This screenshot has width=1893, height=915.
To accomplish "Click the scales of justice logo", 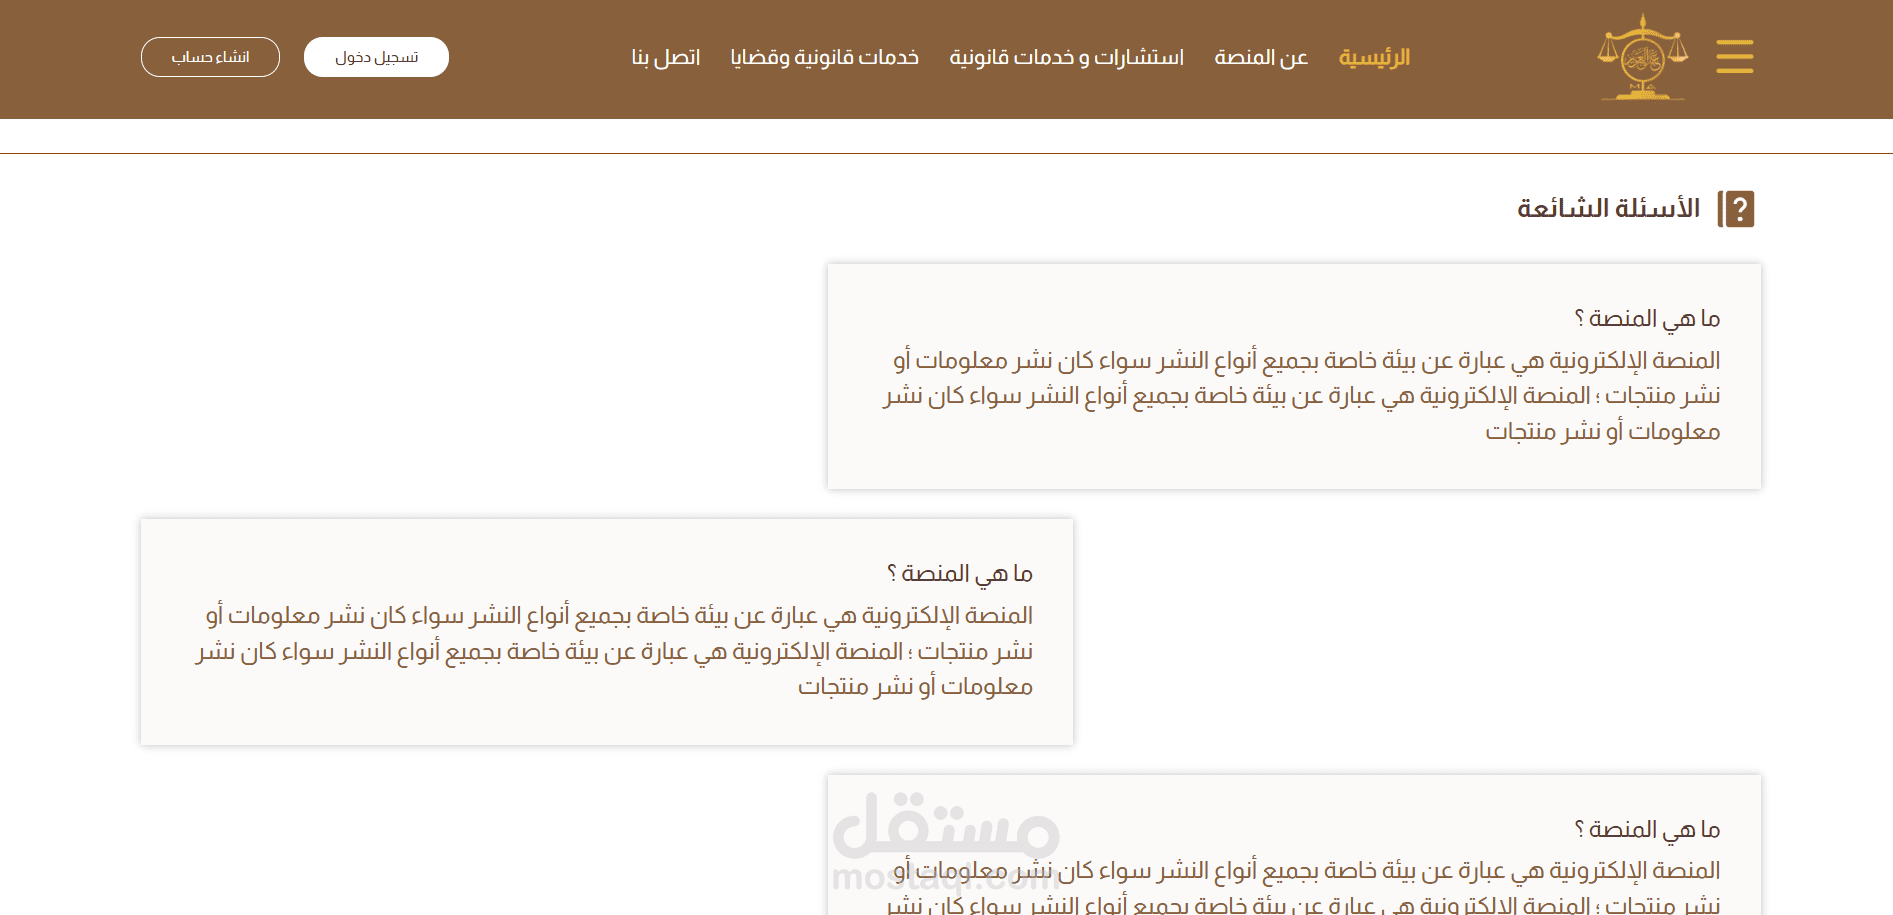I will pyautogui.click(x=1642, y=56).
